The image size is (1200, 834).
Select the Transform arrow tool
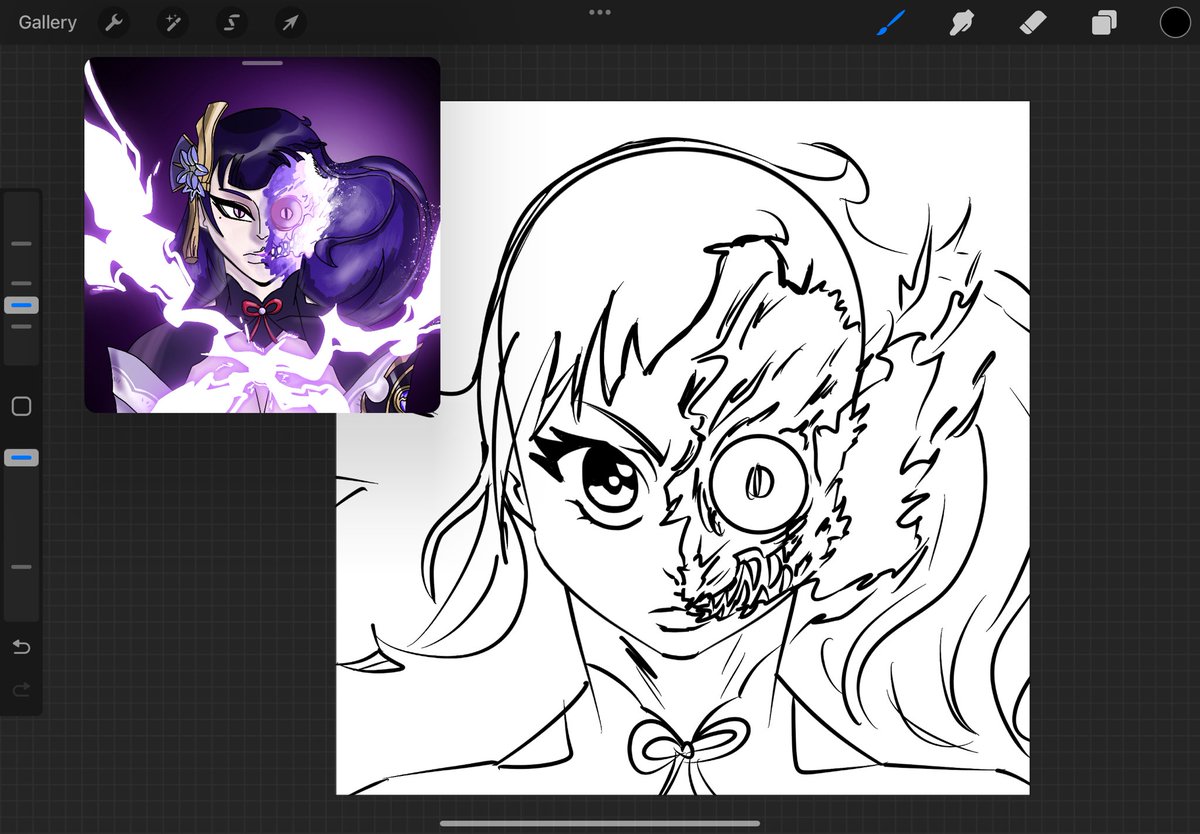(290, 22)
